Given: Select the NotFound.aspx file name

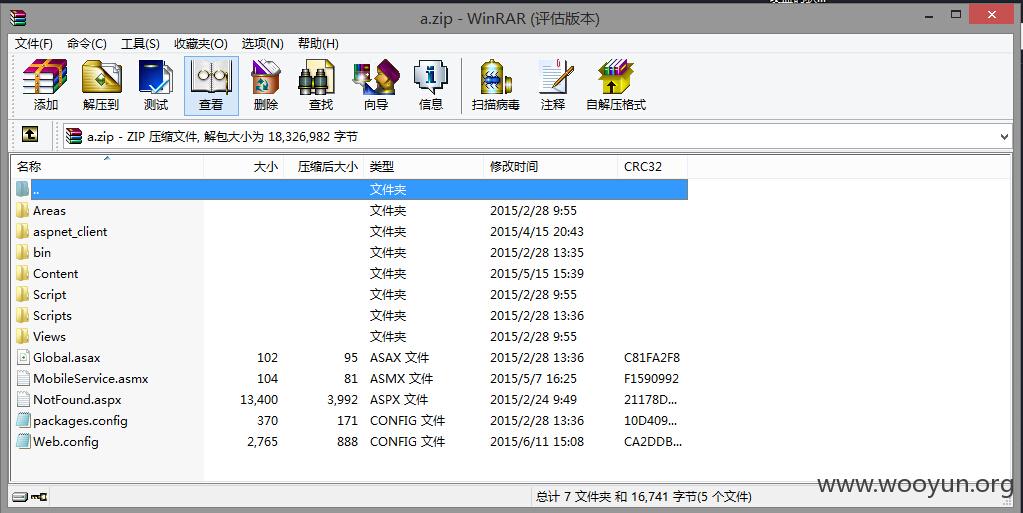Looking at the screenshot, I should pos(77,399).
